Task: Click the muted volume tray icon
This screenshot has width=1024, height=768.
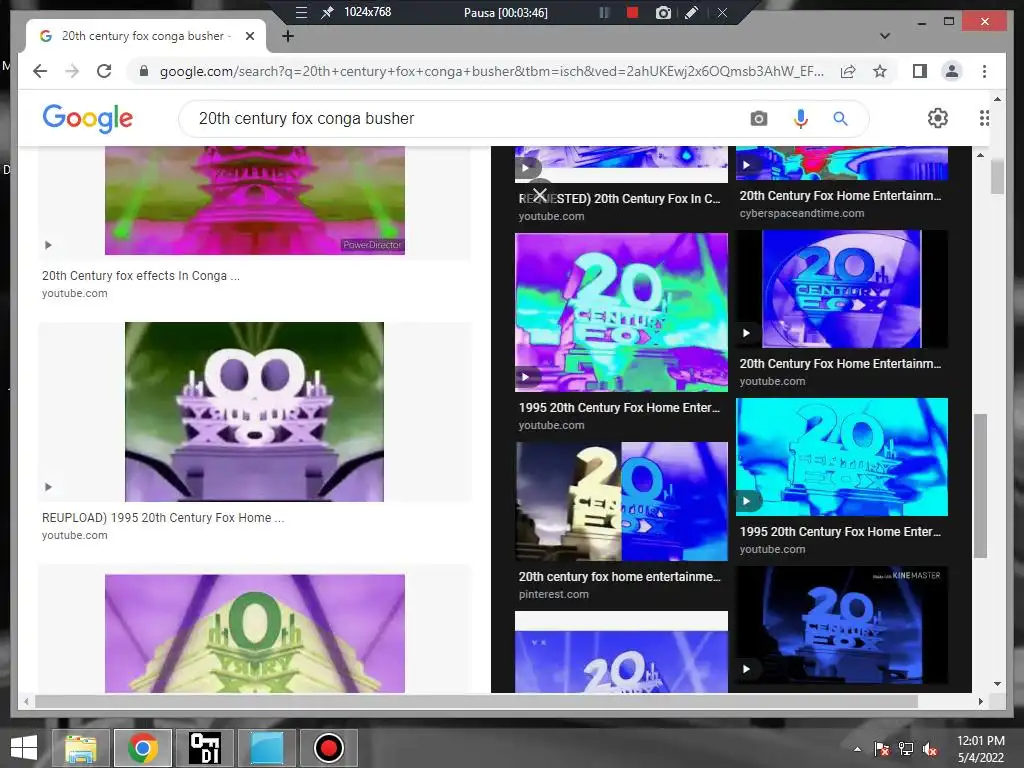Action: tap(930, 749)
